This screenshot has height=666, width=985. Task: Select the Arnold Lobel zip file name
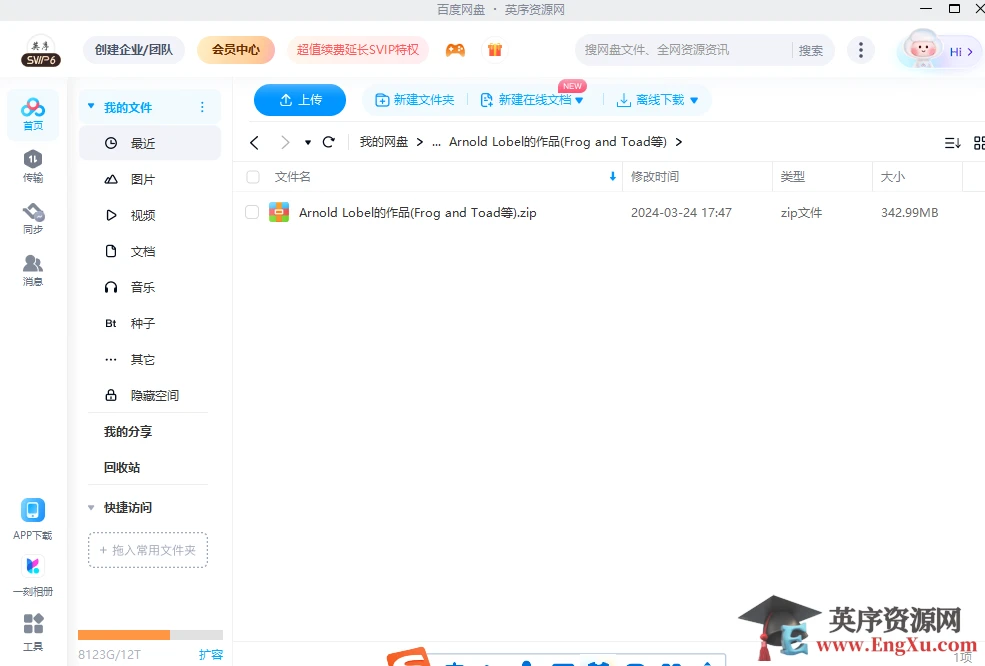(418, 212)
